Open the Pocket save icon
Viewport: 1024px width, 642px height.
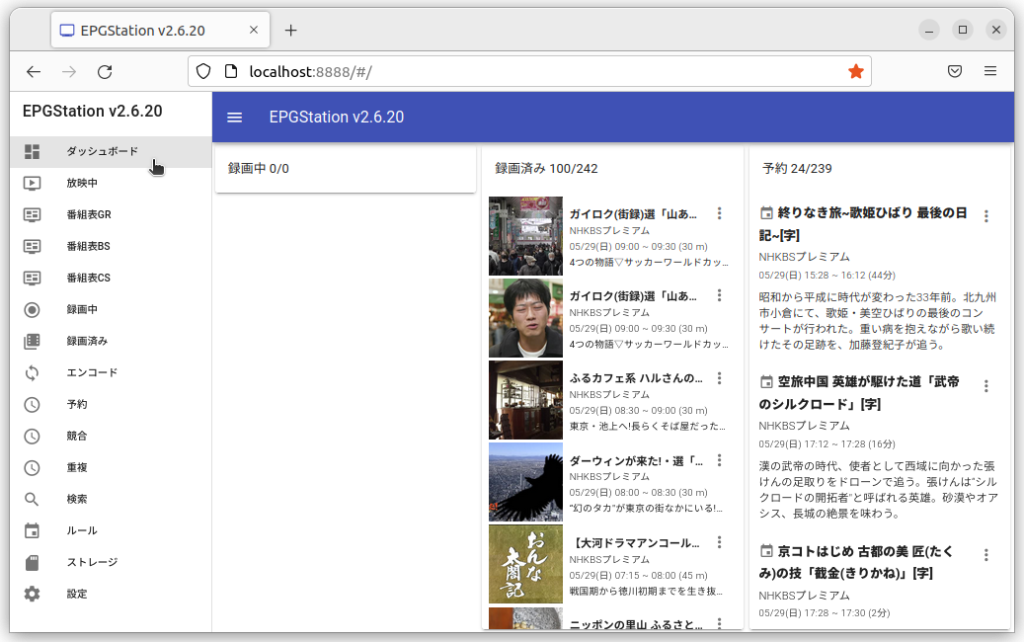(x=955, y=71)
